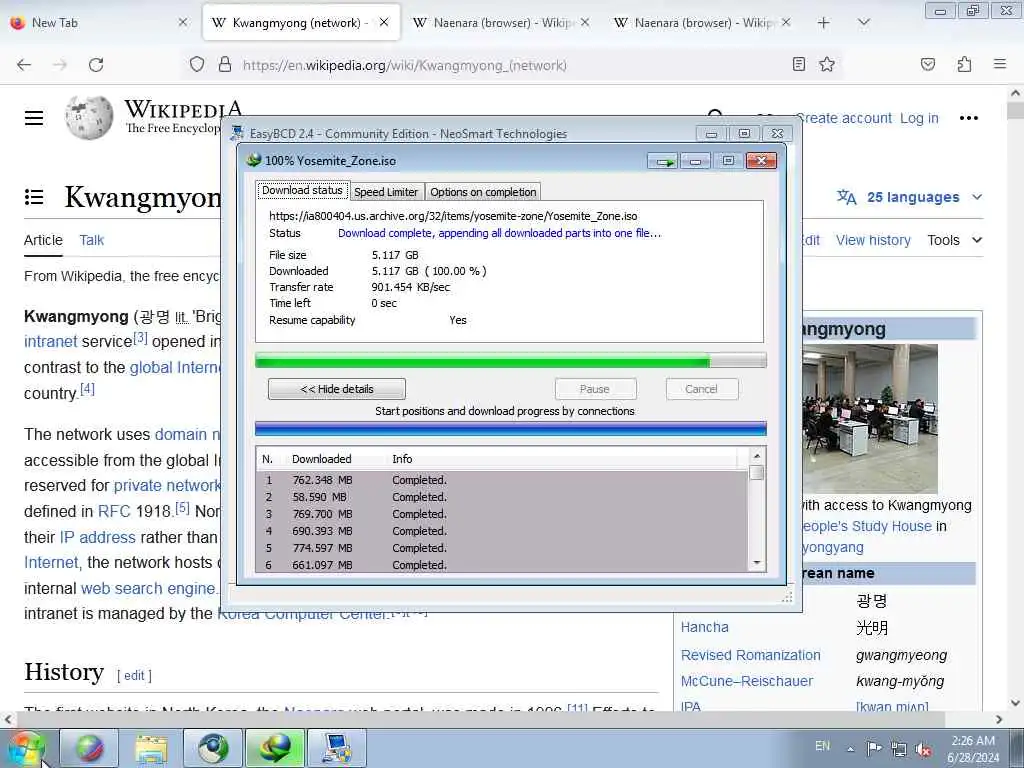This screenshot has width=1024, height=768.
Task: Click the network tray icon
Action: (899, 749)
